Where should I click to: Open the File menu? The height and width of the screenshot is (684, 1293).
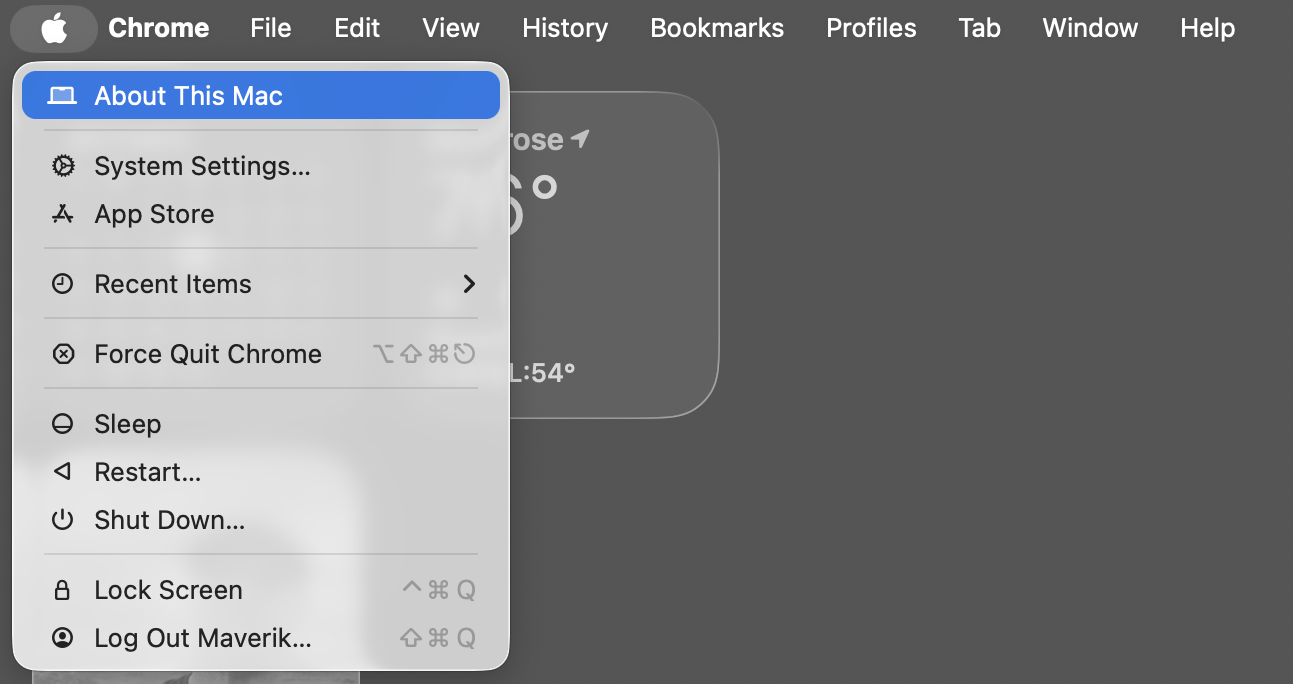point(271,28)
